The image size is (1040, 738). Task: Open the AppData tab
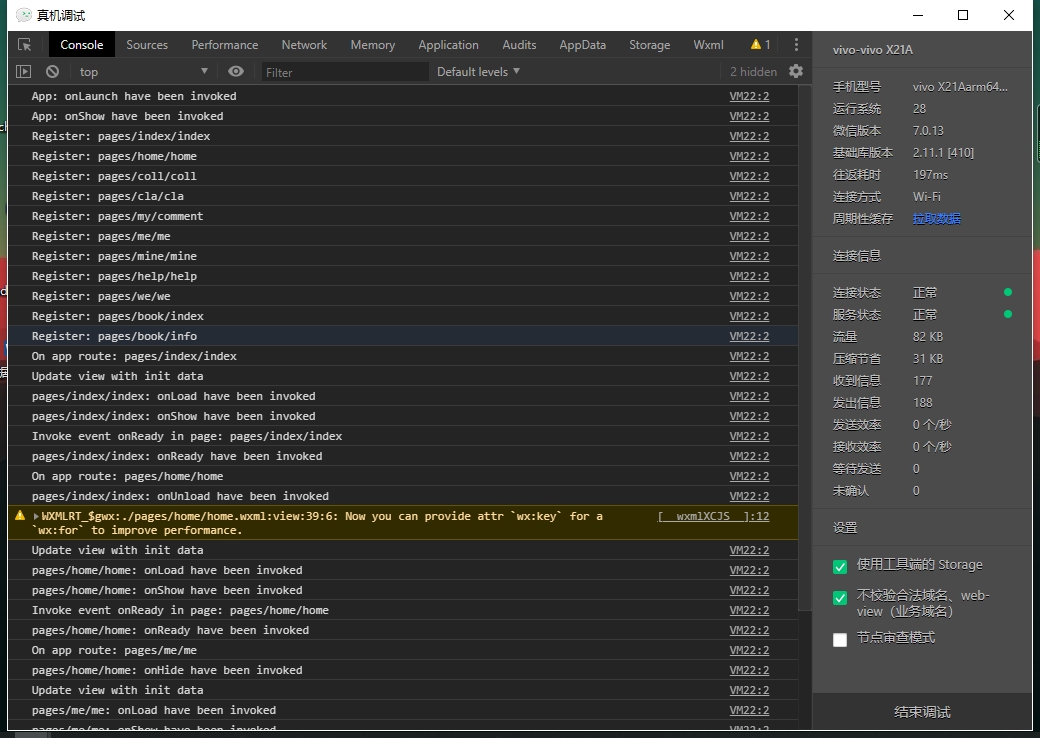[x=582, y=45]
